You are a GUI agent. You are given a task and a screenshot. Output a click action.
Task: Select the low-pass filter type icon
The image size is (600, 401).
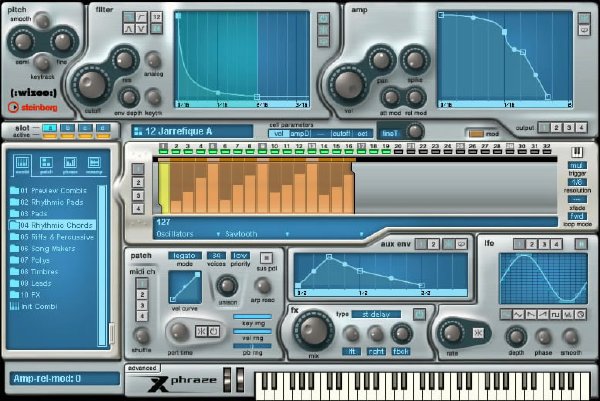tap(129, 17)
